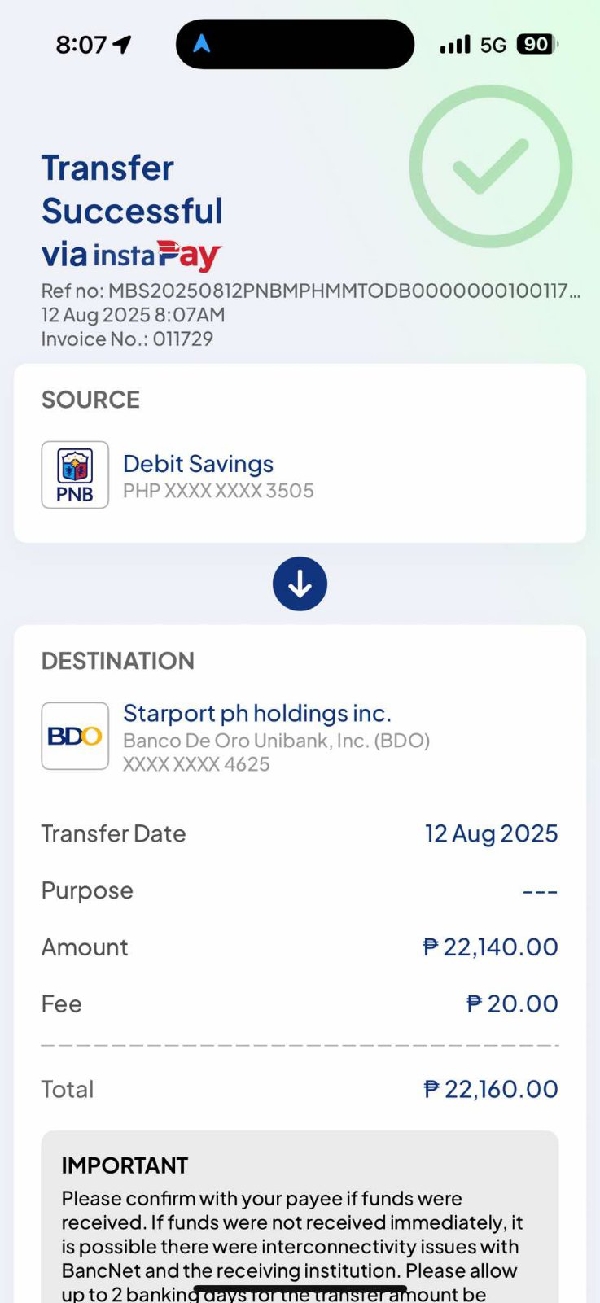This screenshot has width=600, height=1303.
Task: Tap the Invoice No. 011729 text
Action: click(x=127, y=339)
